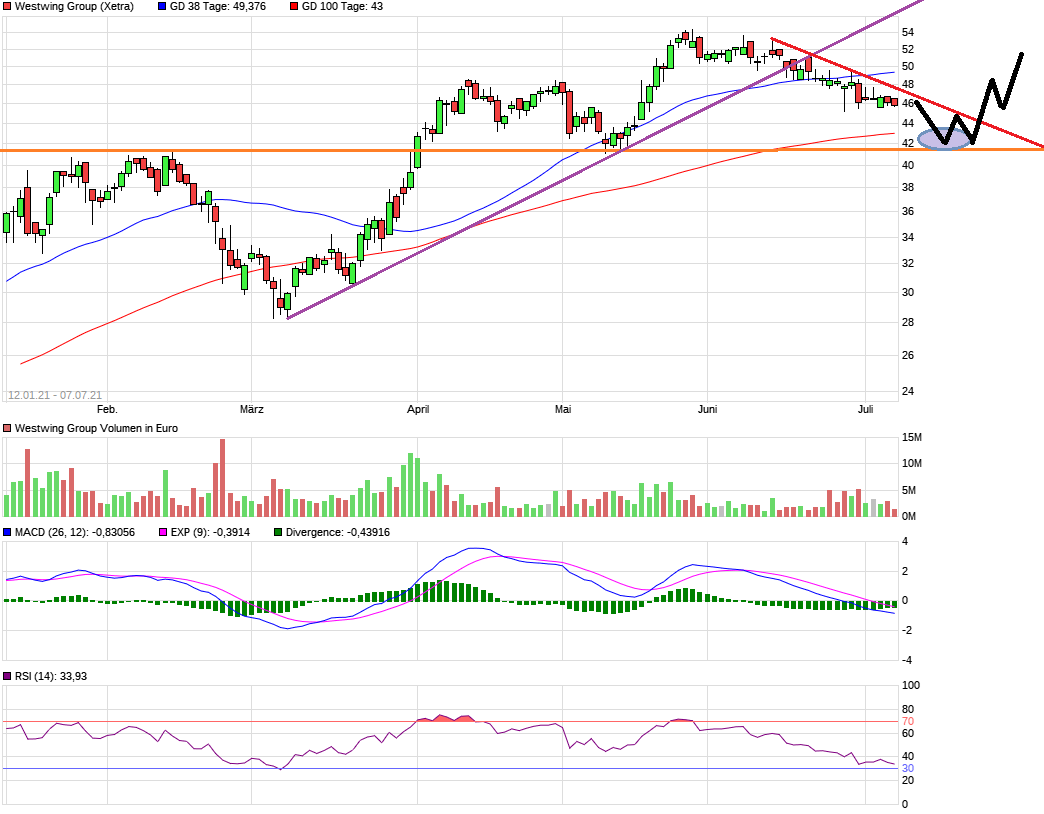
Task: Click the purple RSI (14) legend swatch
Action: [7, 676]
